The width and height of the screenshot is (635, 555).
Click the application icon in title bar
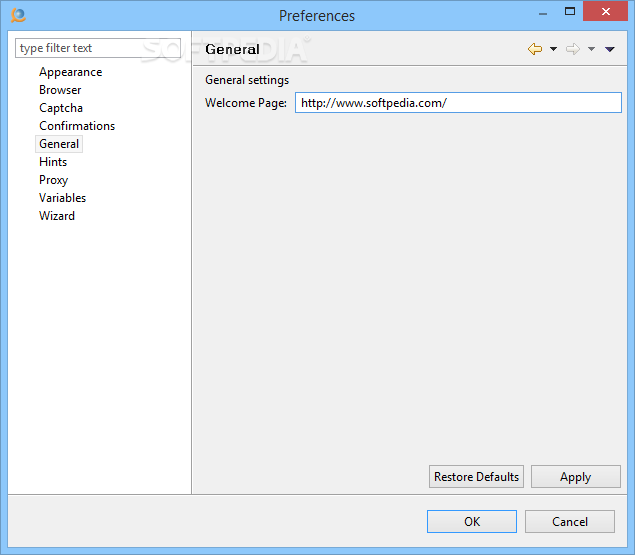pos(18,15)
